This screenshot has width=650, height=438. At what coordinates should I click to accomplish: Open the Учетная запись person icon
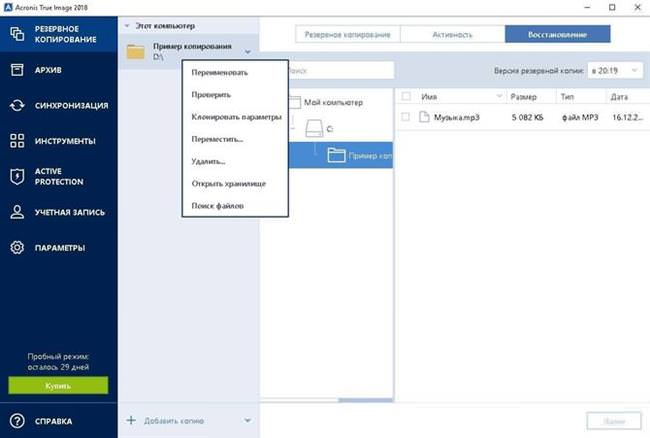coord(17,212)
